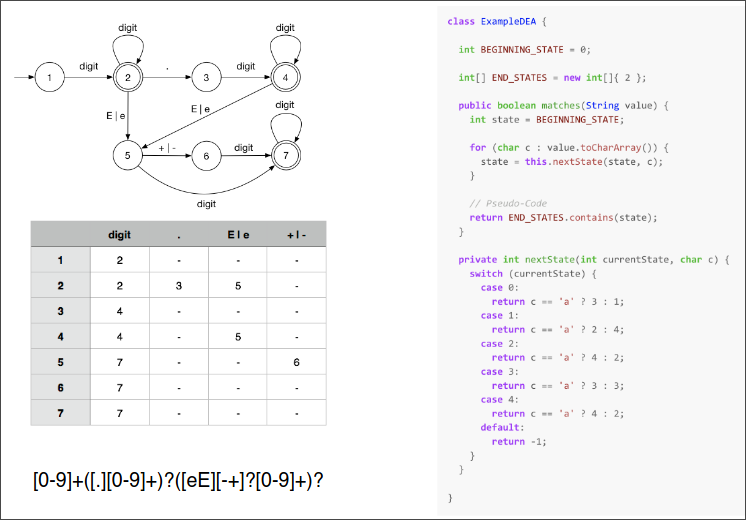
Task: Click accepting state node 7
Action: pos(285,156)
